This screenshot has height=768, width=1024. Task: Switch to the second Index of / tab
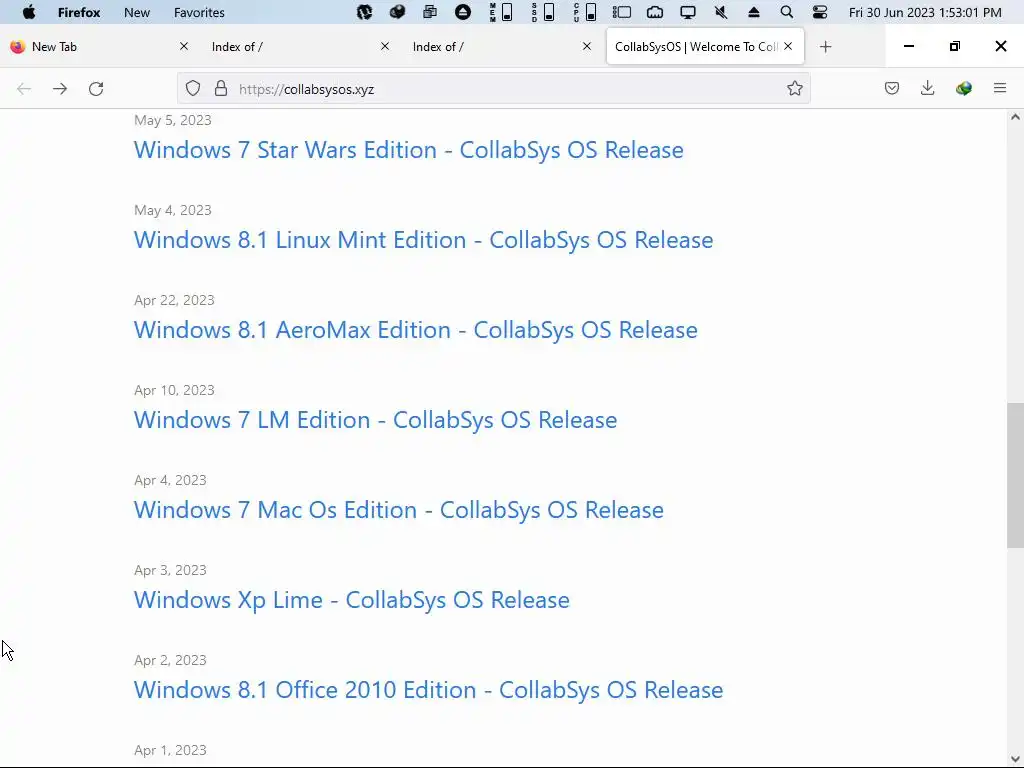[x=499, y=46]
